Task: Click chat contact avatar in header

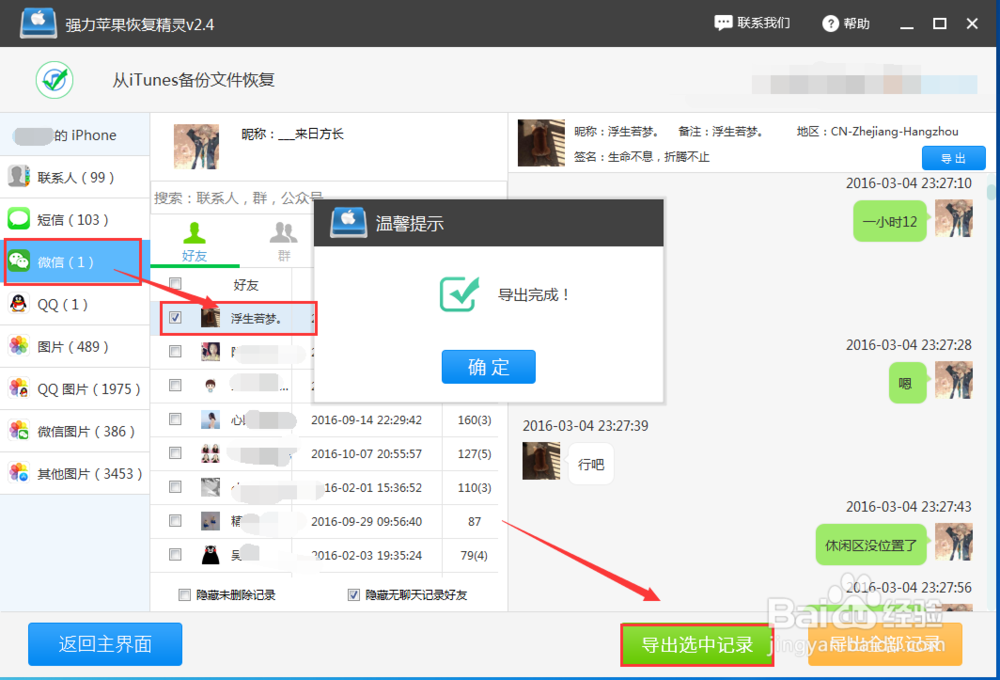Action: pos(541,142)
